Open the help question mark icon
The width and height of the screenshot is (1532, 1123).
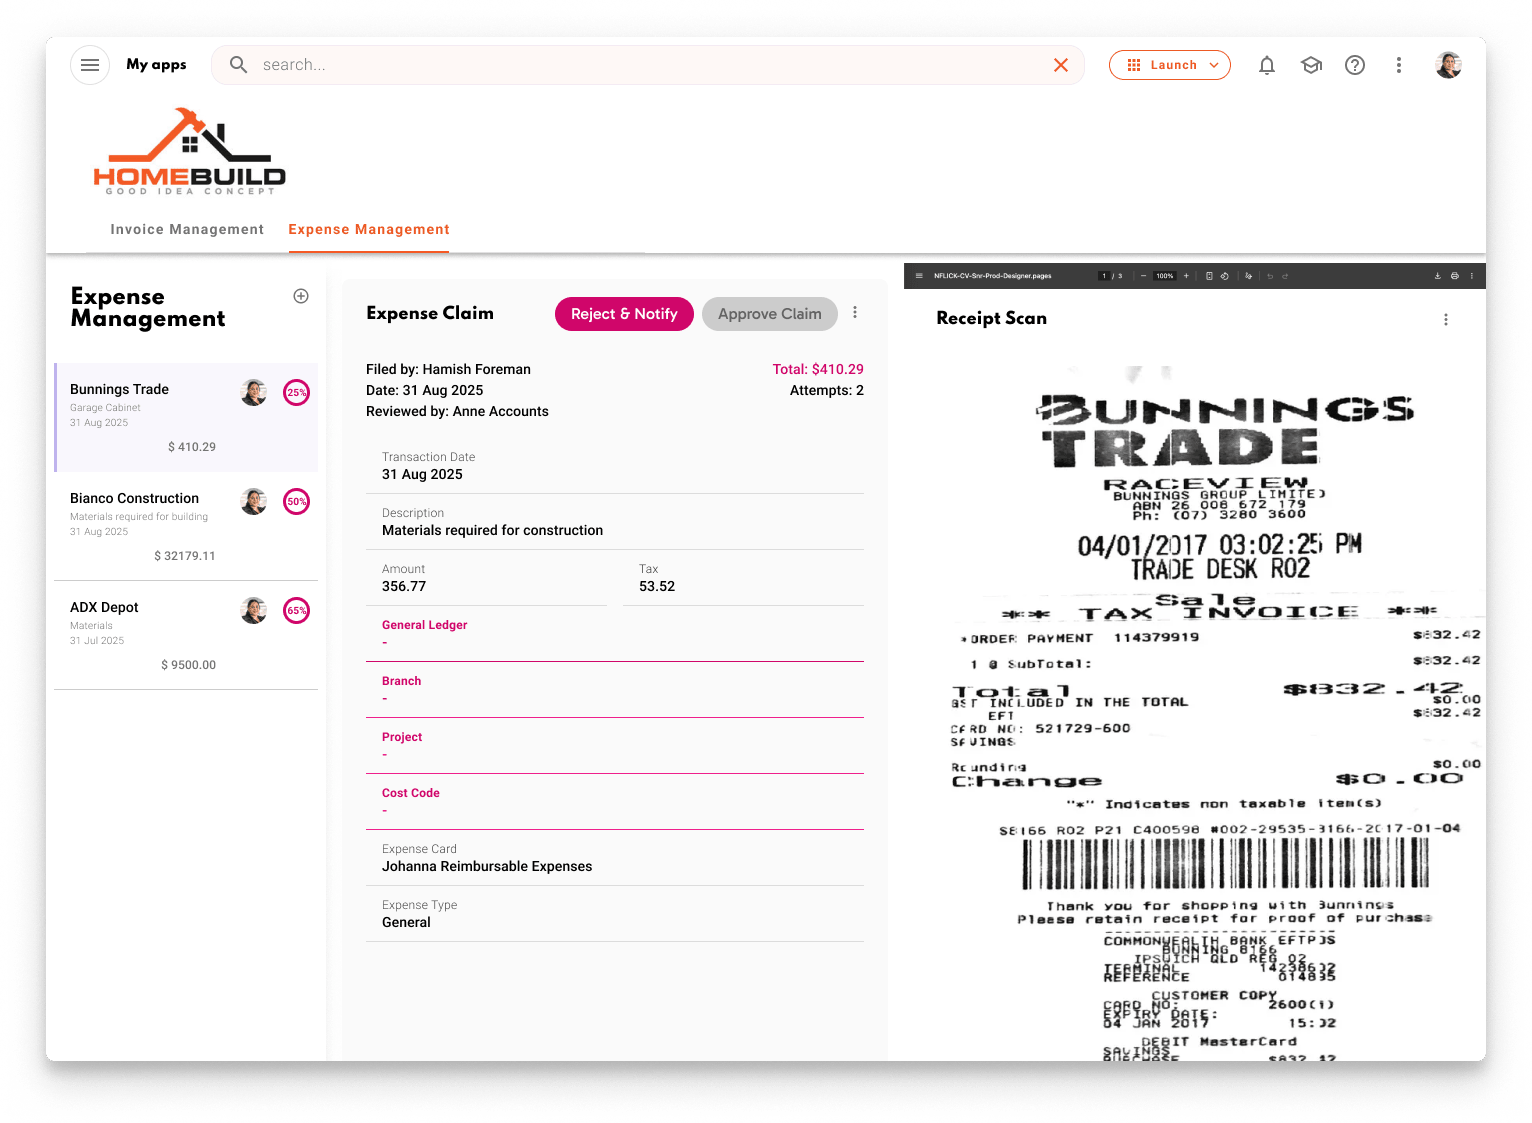coord(1355,65)
